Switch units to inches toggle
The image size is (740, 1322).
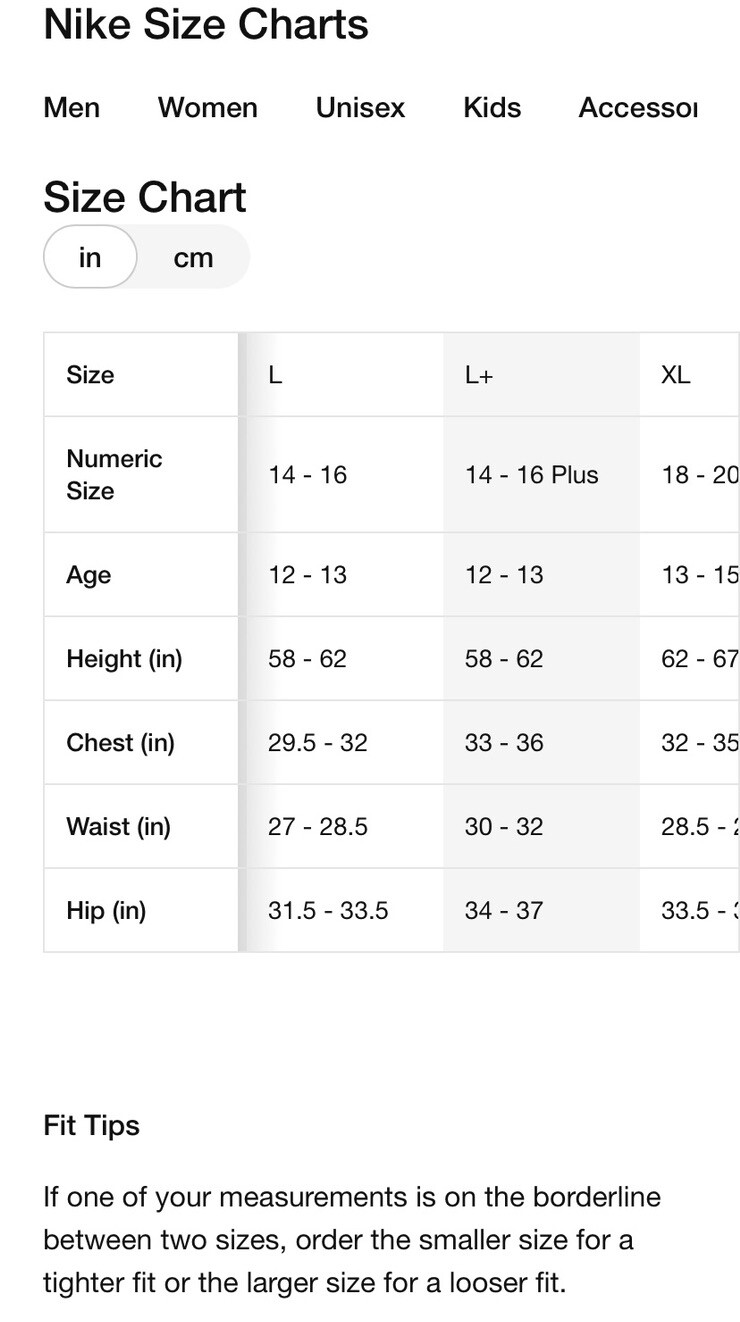[x=90, y=257]
